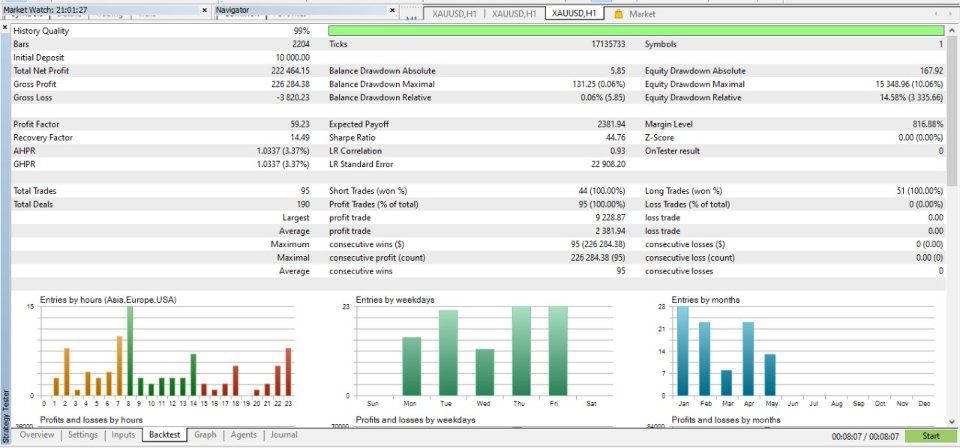Click the Short Trades 44 (100.00%) value

(602, 191)
